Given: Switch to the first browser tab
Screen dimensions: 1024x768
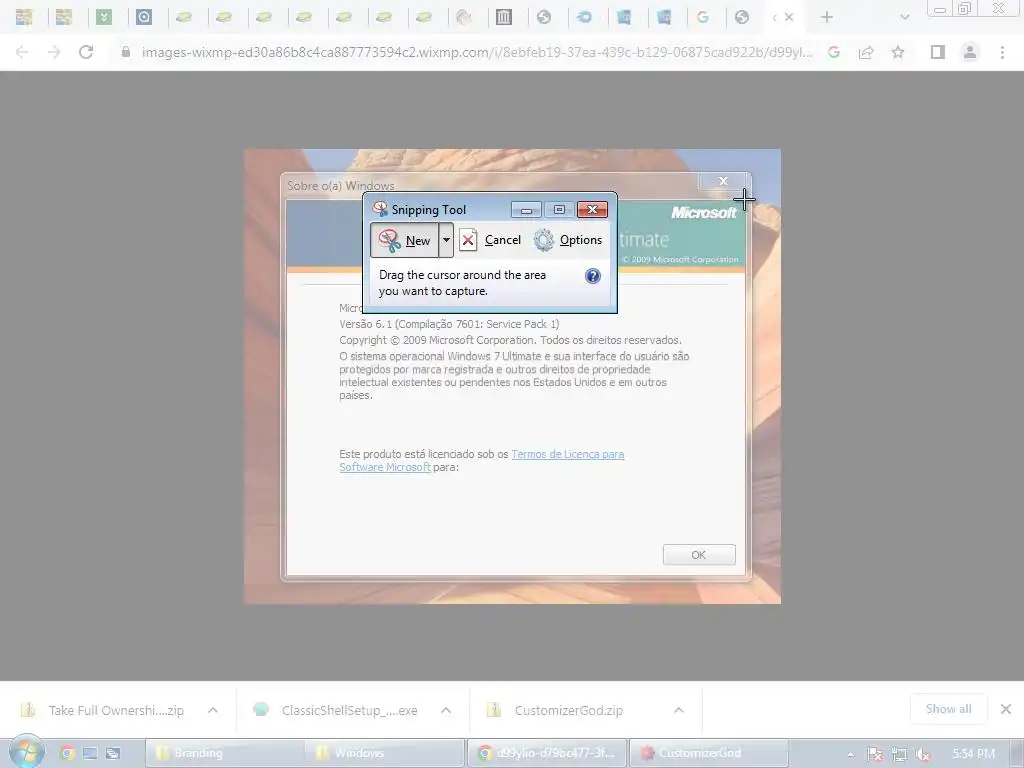Looking at the screenshot, I should pyautogui.click(x=24, y=17).
